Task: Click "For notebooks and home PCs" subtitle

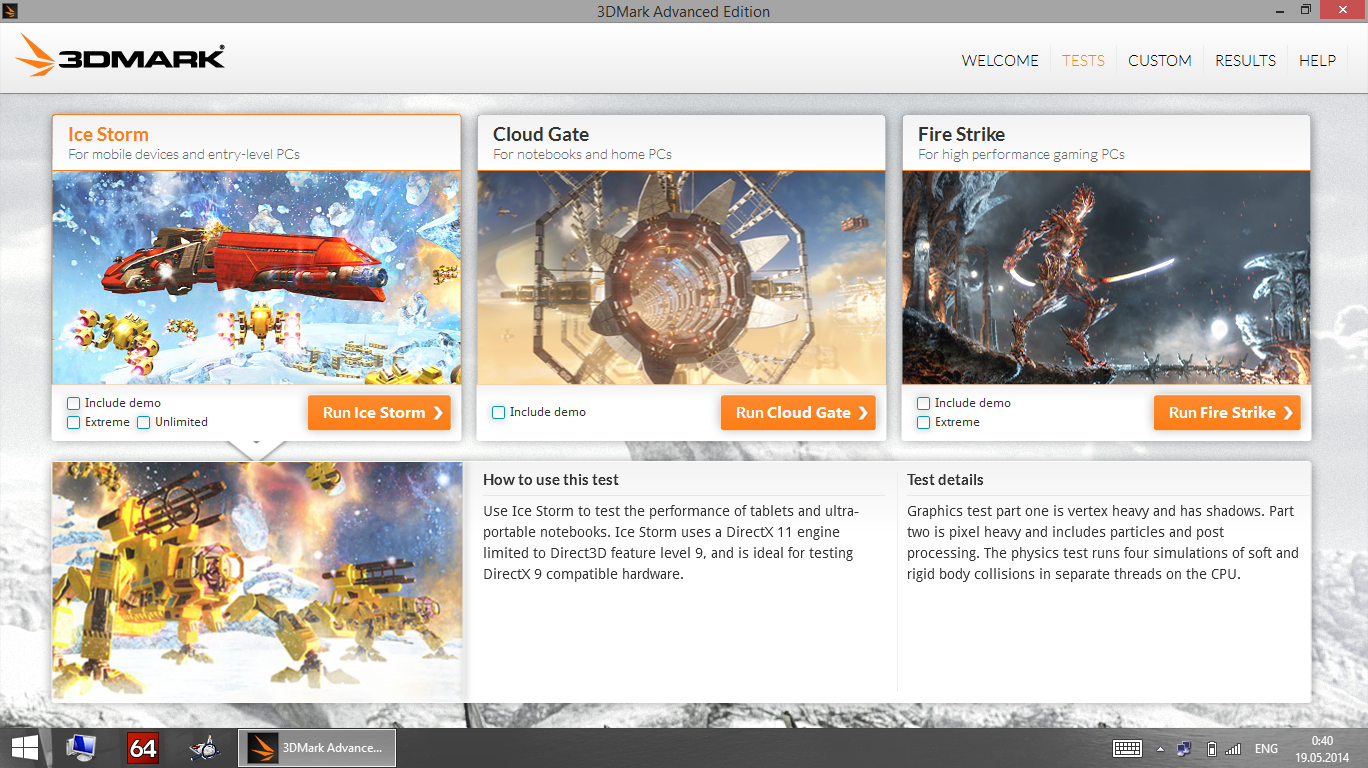Action: click(x=582, y=155)
